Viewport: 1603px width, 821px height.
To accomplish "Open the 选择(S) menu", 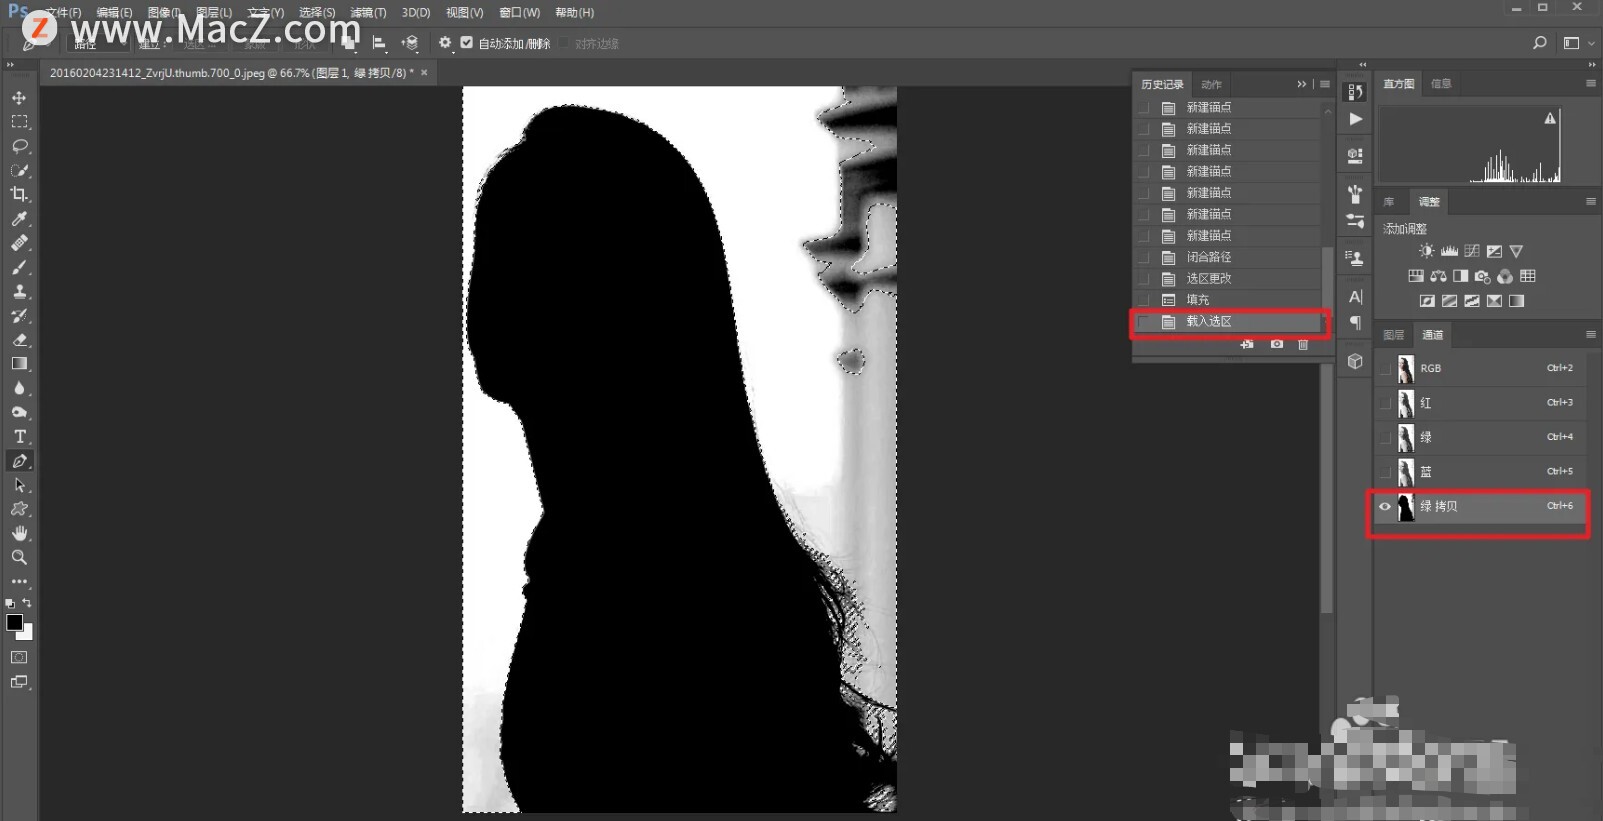I will pyautogui.click(x=317, y=13).
